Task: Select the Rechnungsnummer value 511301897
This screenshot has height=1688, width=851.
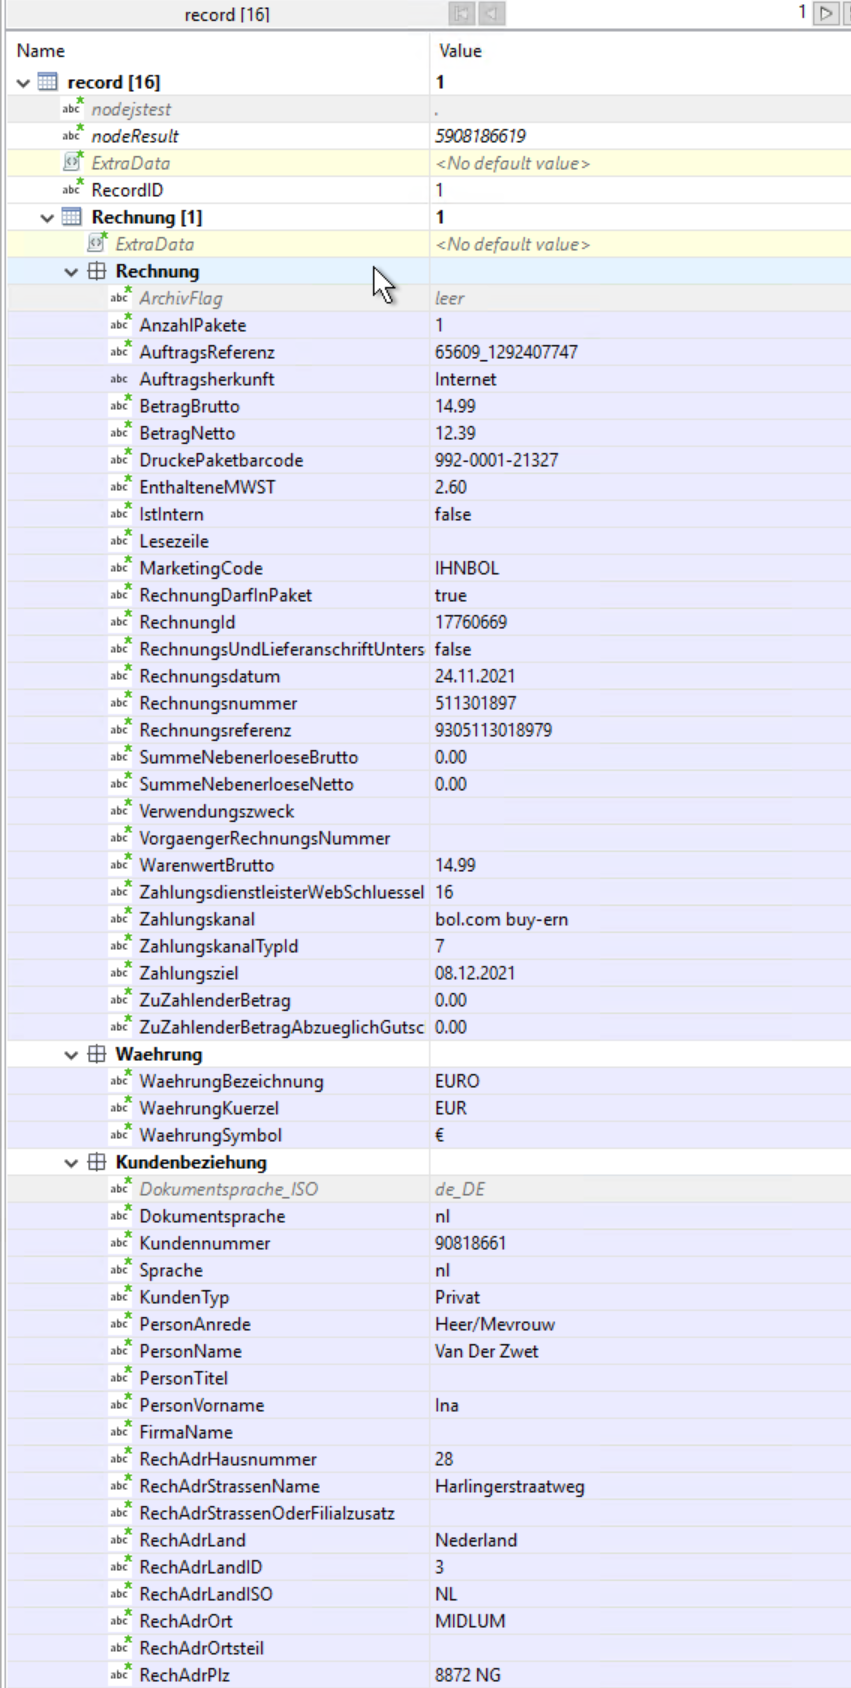Action: click(x=476, y=703)
